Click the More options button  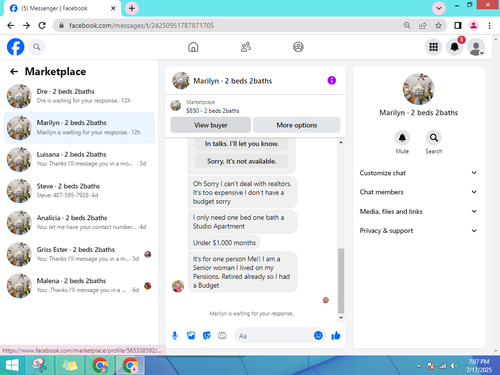click(x=297, y=125)
